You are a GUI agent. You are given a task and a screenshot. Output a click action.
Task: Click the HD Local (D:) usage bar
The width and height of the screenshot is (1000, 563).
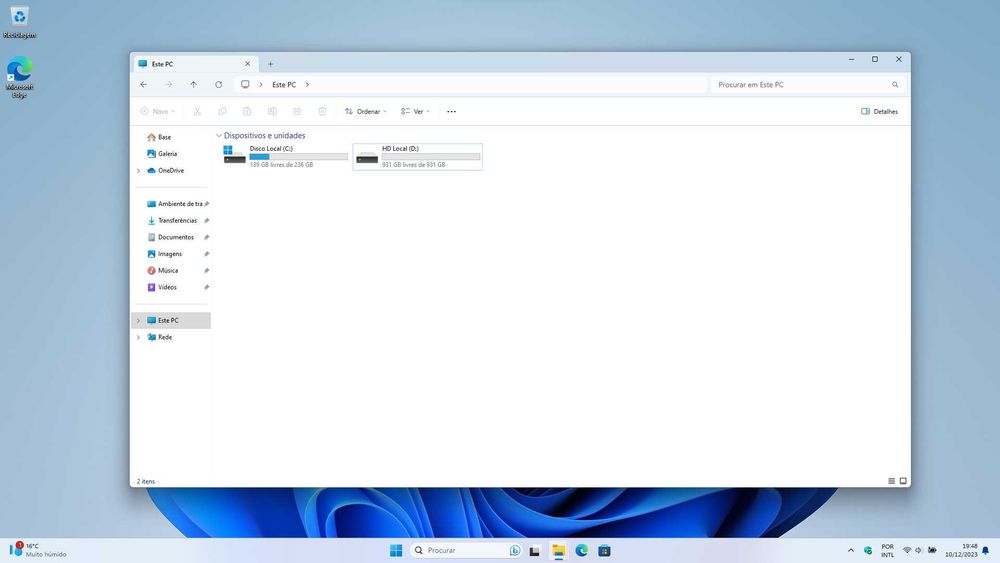[x=431, y=156]
